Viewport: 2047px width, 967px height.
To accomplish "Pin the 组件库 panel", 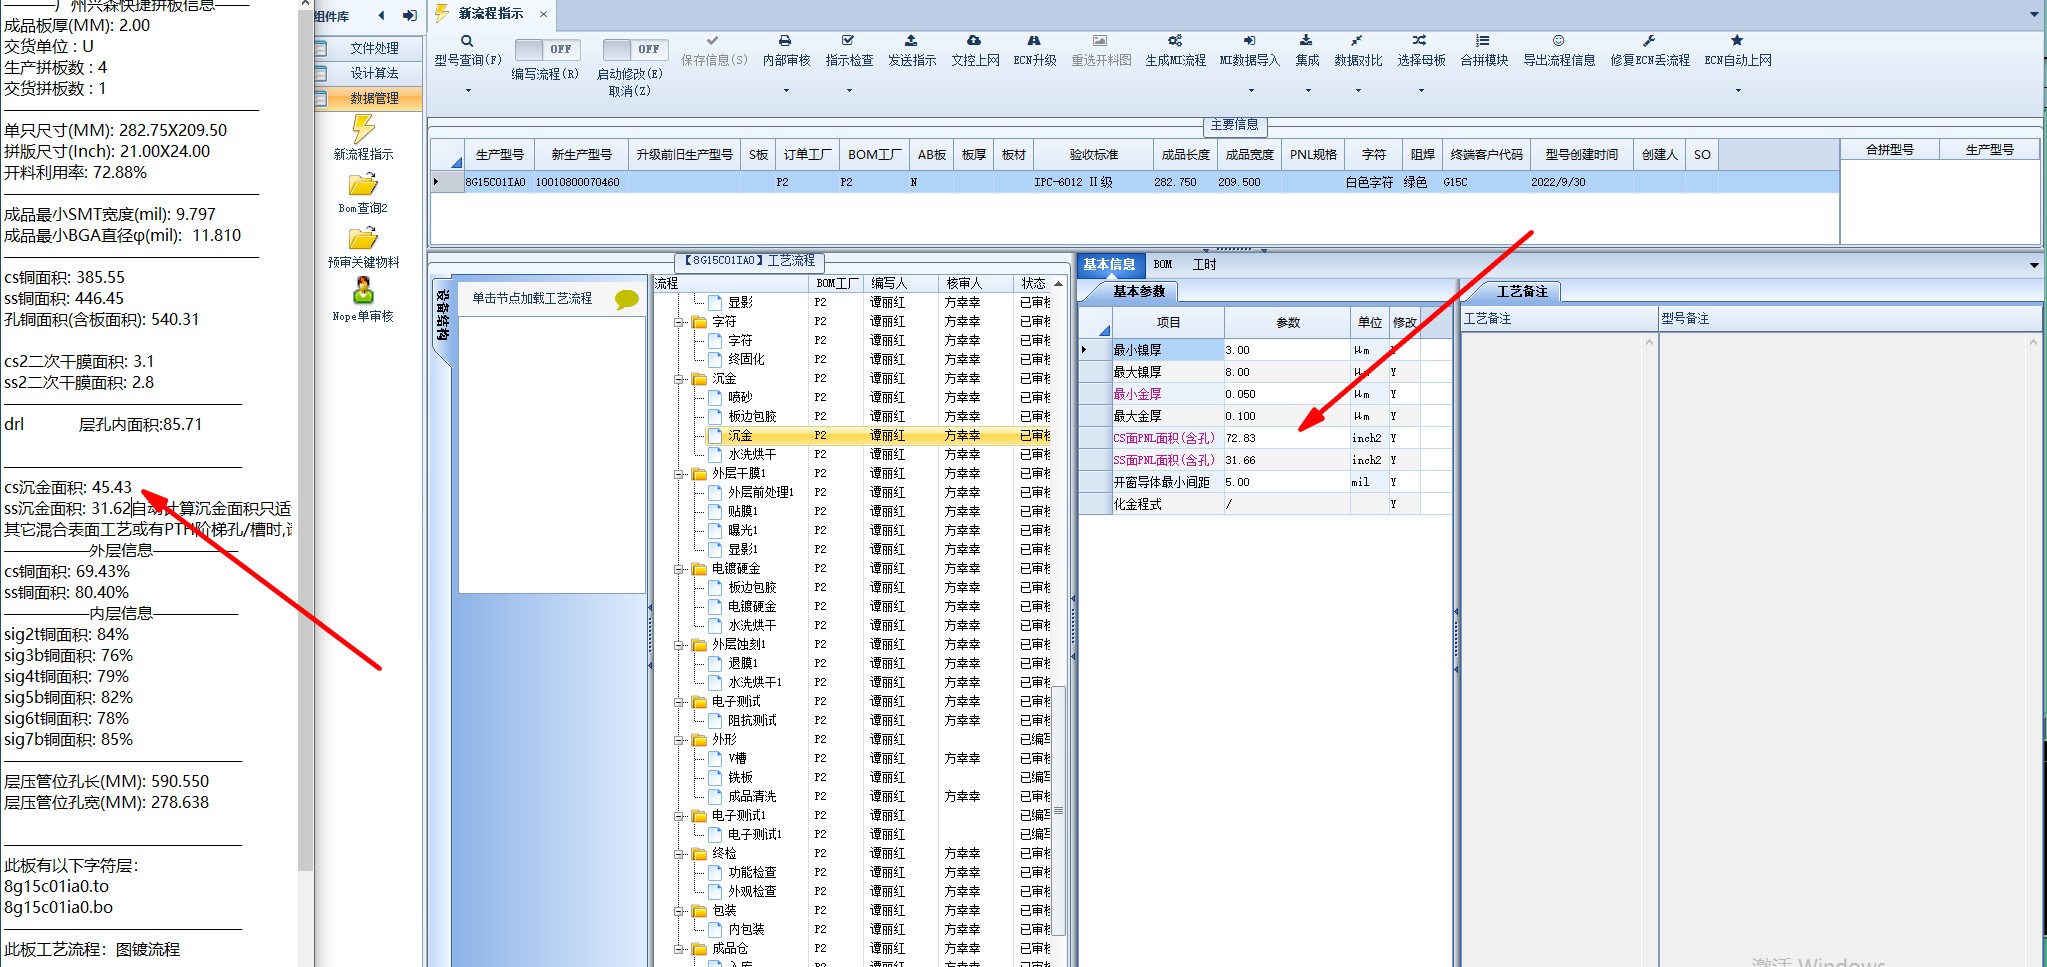I will pyautogui.click(x=410, y=16).
